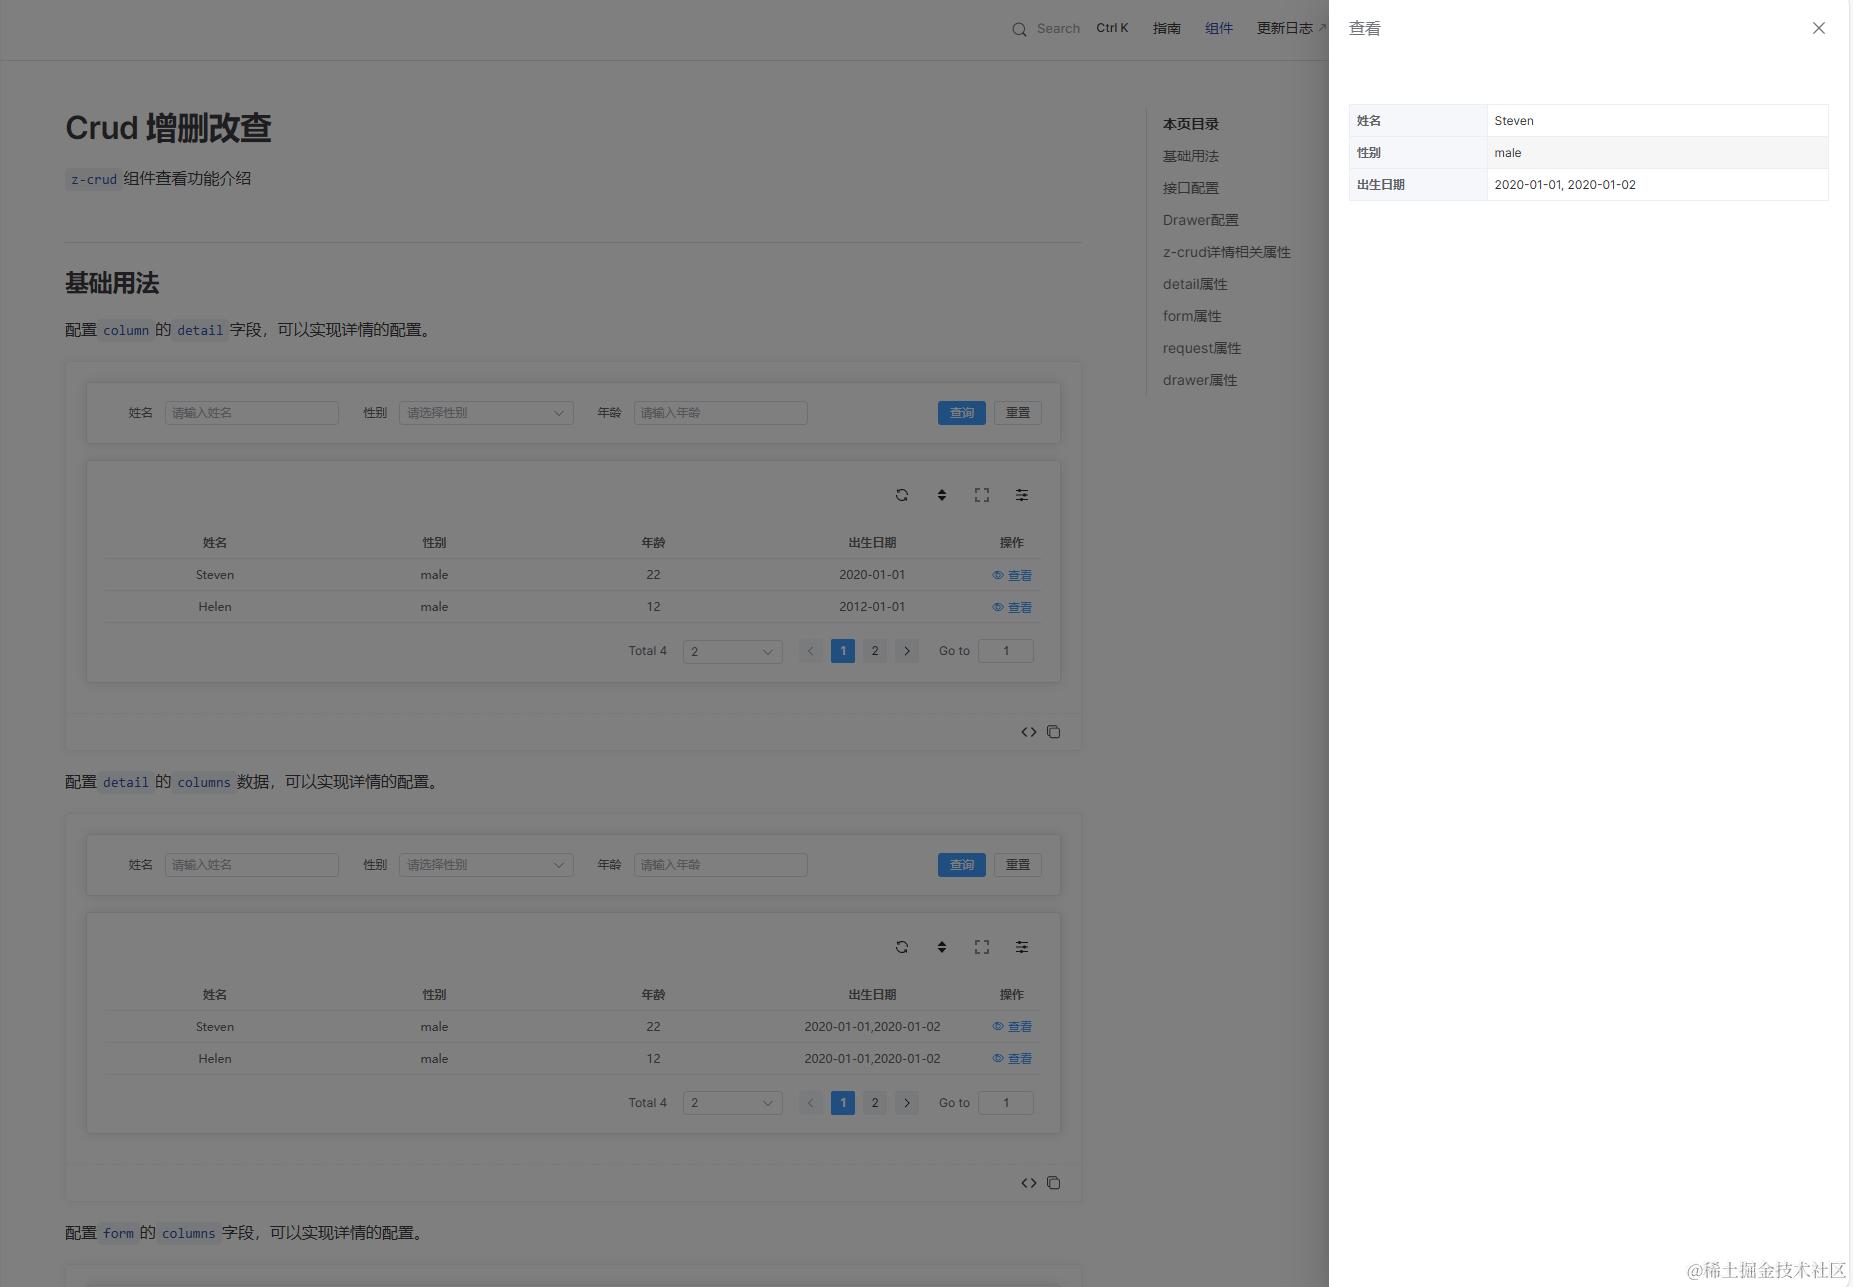Show source code for the first demo
Image resolution: width=1853 pixels, height=1287 pixels.
click(1028, 732)
